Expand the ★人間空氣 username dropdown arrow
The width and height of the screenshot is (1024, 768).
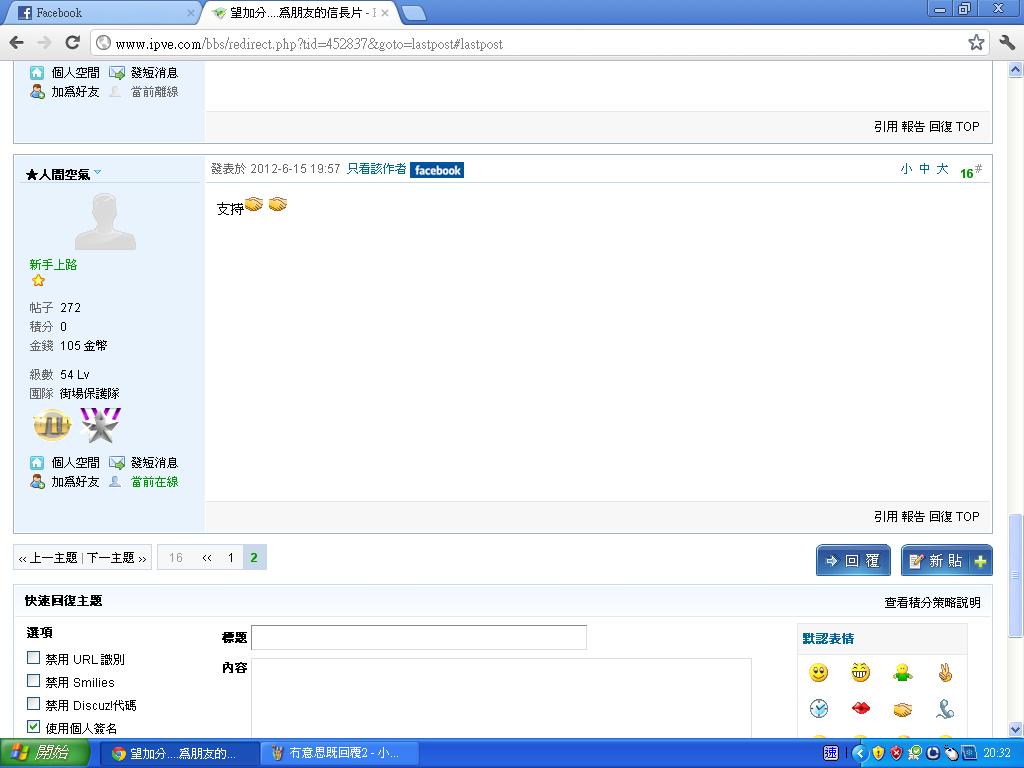coord(97,172)
